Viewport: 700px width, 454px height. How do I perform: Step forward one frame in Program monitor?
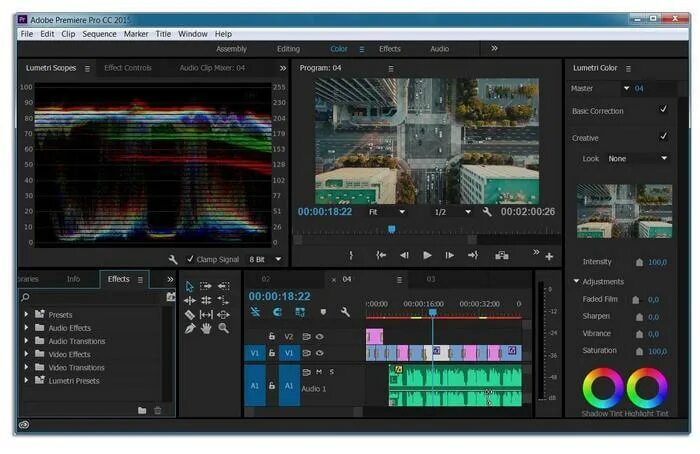coord(450,255)
